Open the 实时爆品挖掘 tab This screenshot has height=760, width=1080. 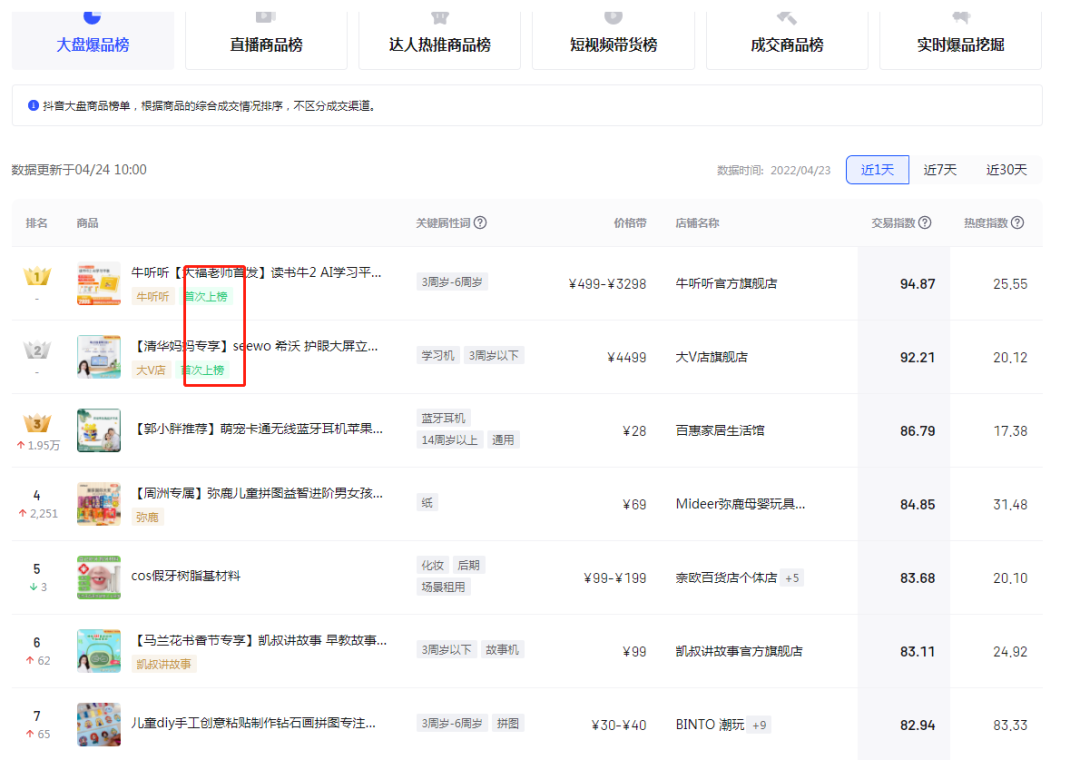960,39
